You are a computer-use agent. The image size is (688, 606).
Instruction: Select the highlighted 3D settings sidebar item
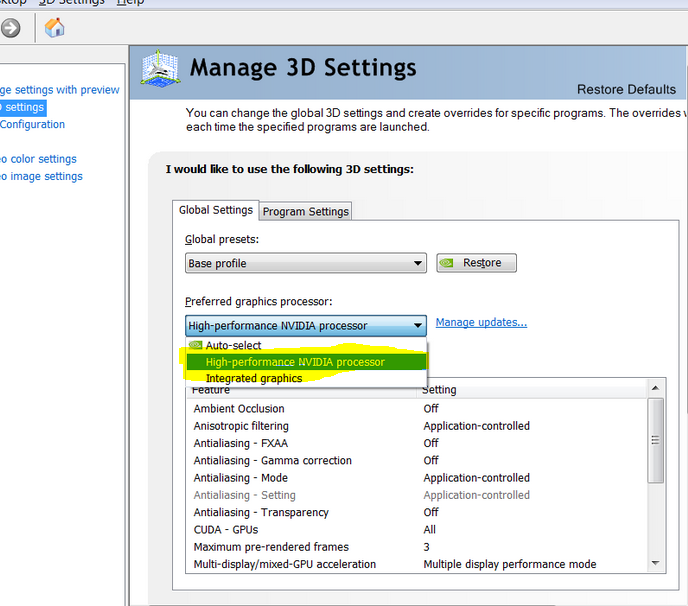pyautogui.click(x=23, y=108)
